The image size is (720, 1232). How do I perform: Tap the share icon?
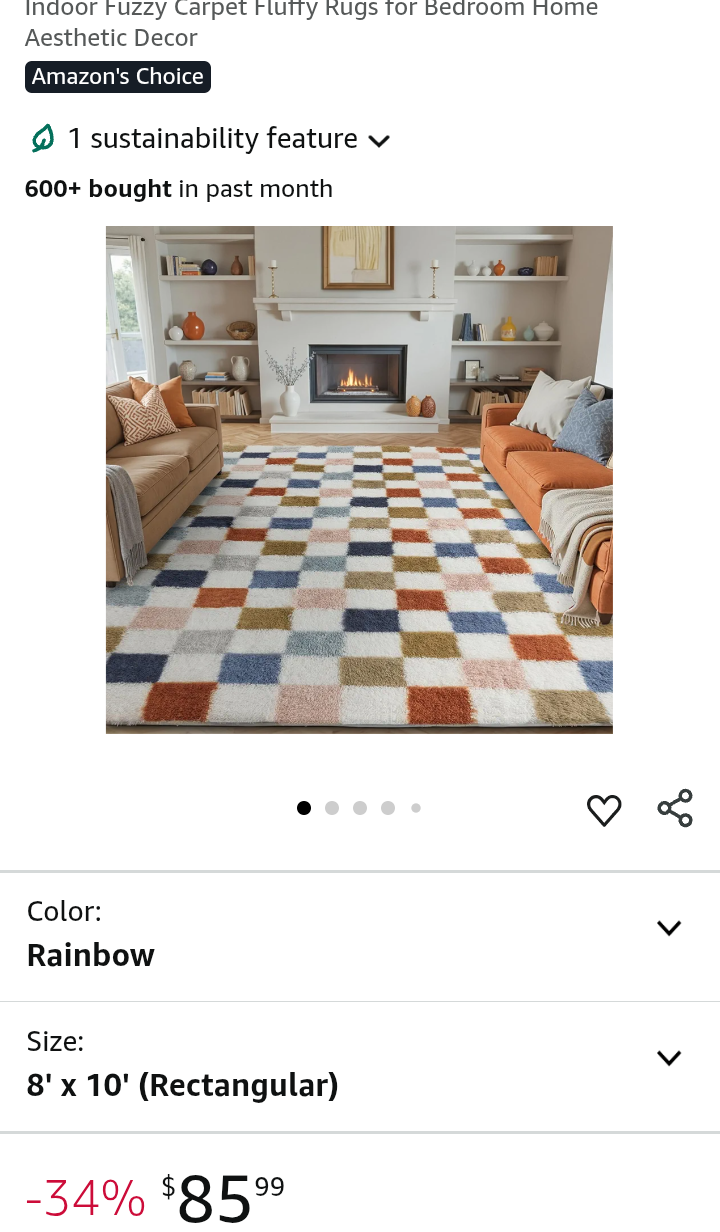[675, 808]
